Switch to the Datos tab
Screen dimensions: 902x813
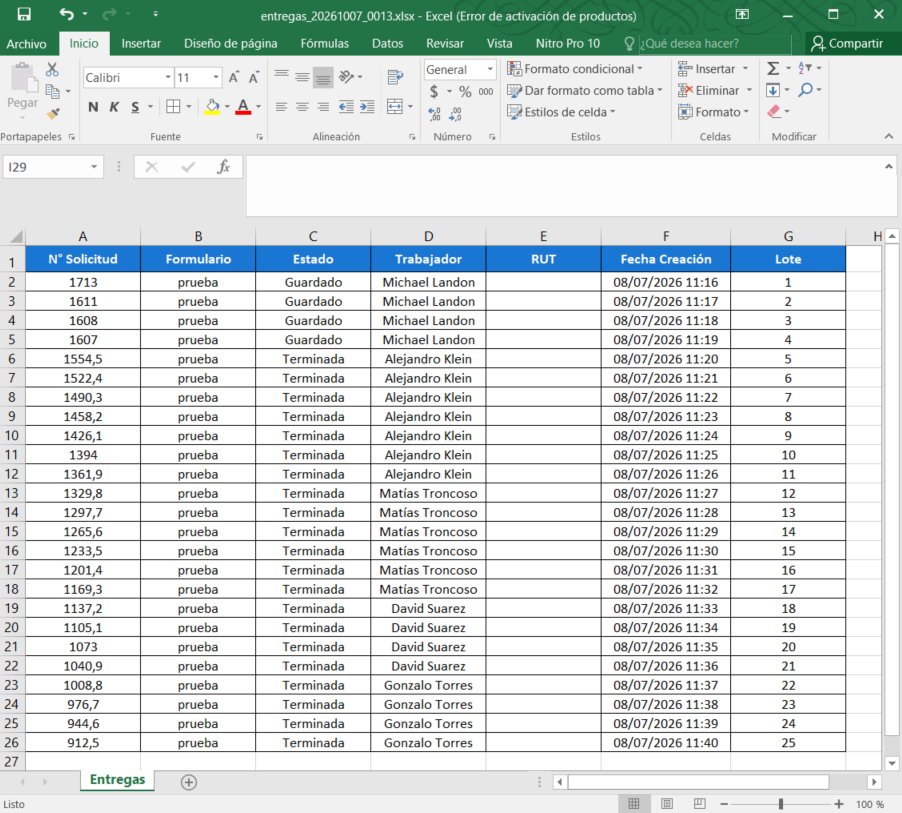[387, 44]
